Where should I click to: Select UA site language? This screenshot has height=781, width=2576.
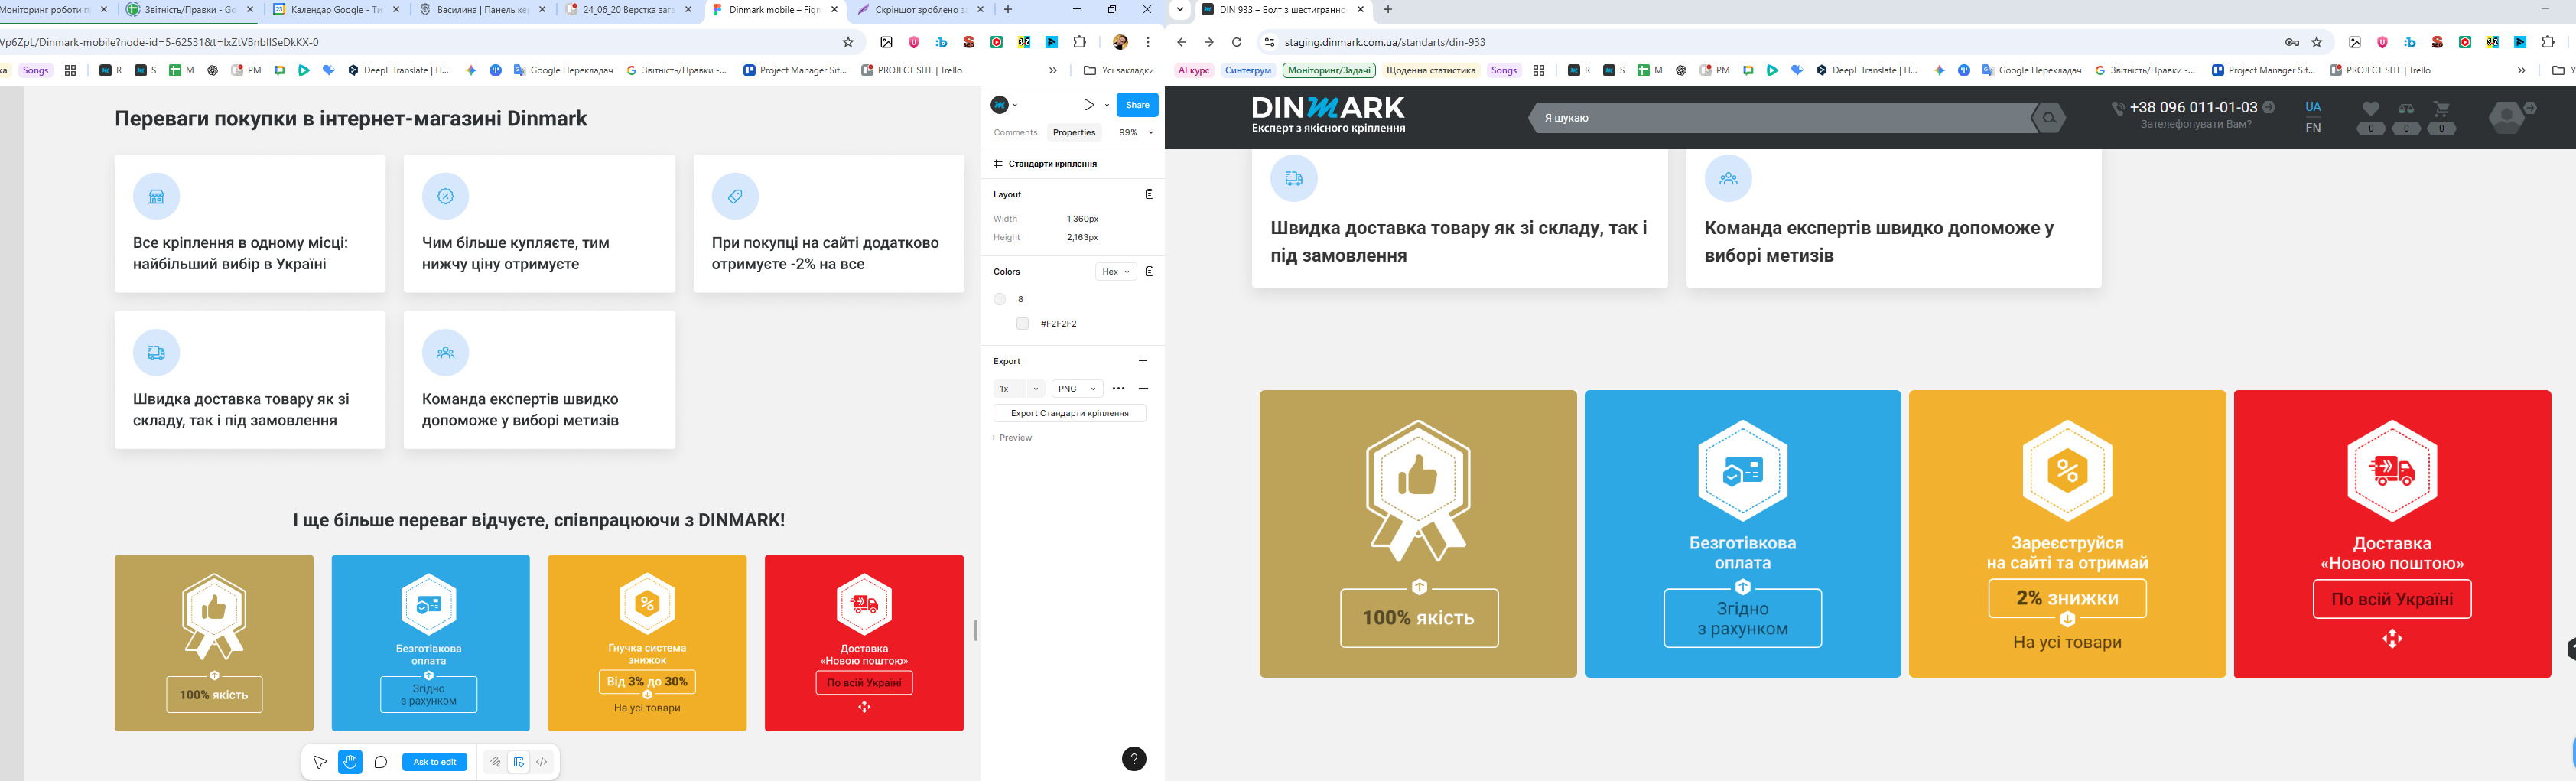2313,107
